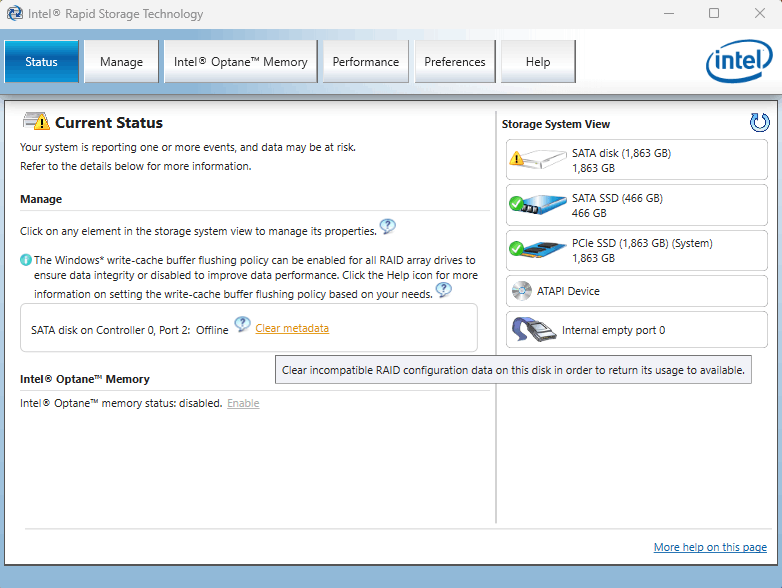
Task: Open the Help tab
Action: click(538, 61)
